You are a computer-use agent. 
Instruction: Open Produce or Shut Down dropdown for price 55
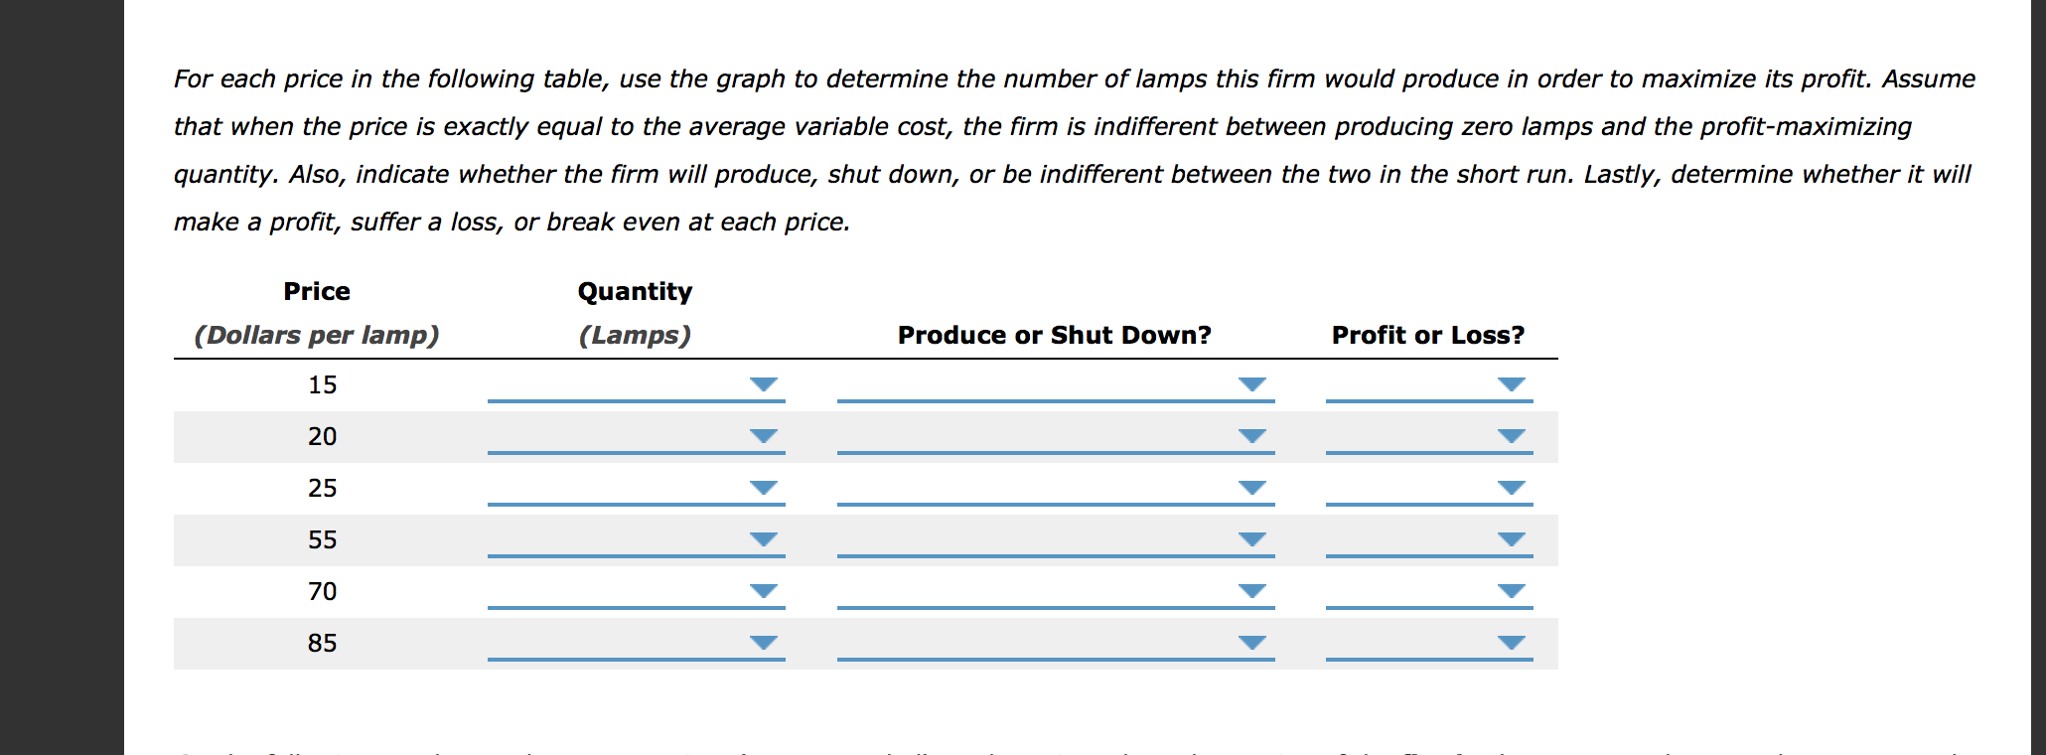click(x=1252, y=540)
